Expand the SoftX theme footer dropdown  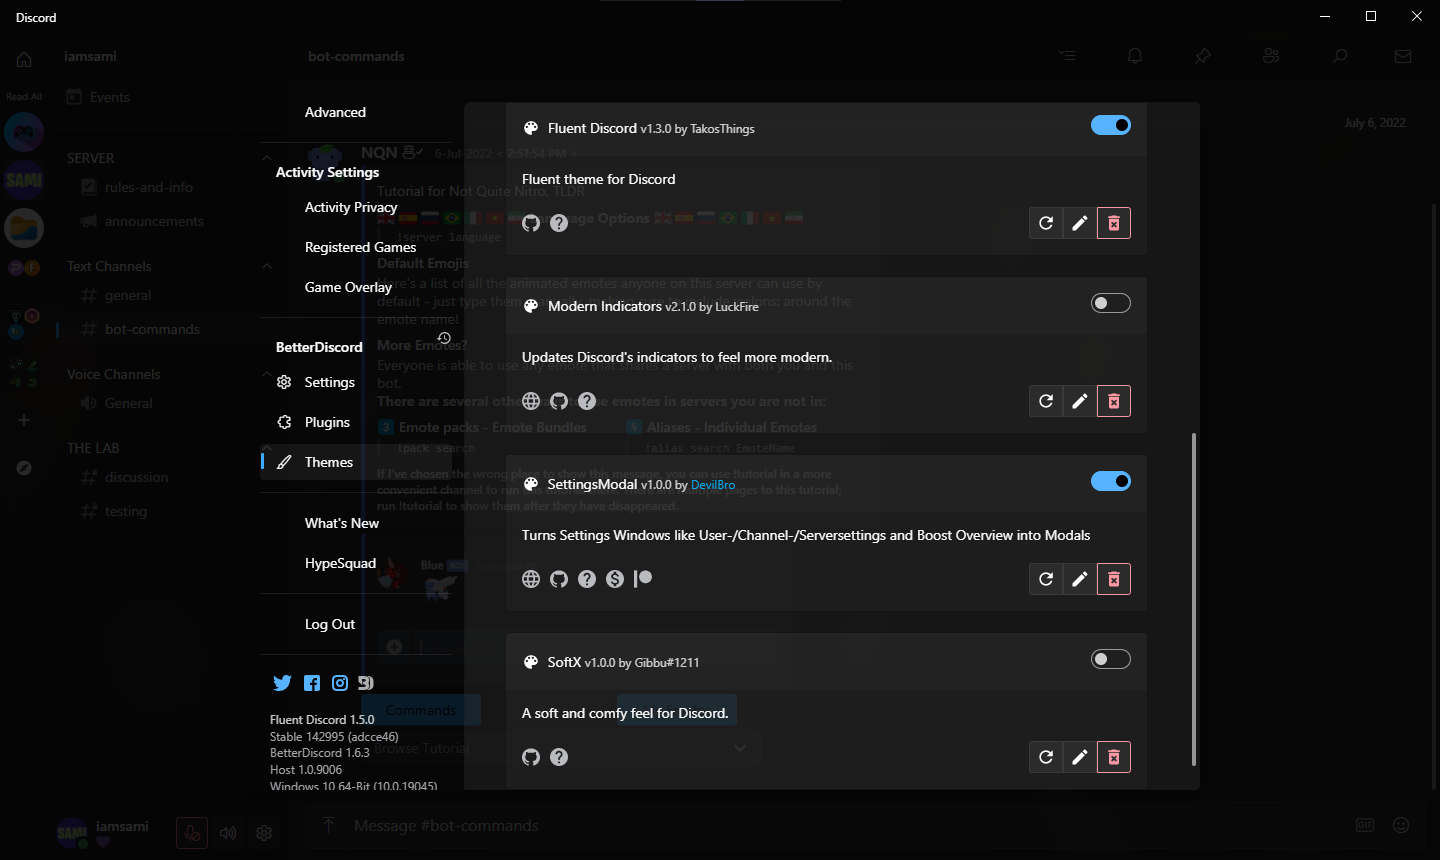coord(739,747)
